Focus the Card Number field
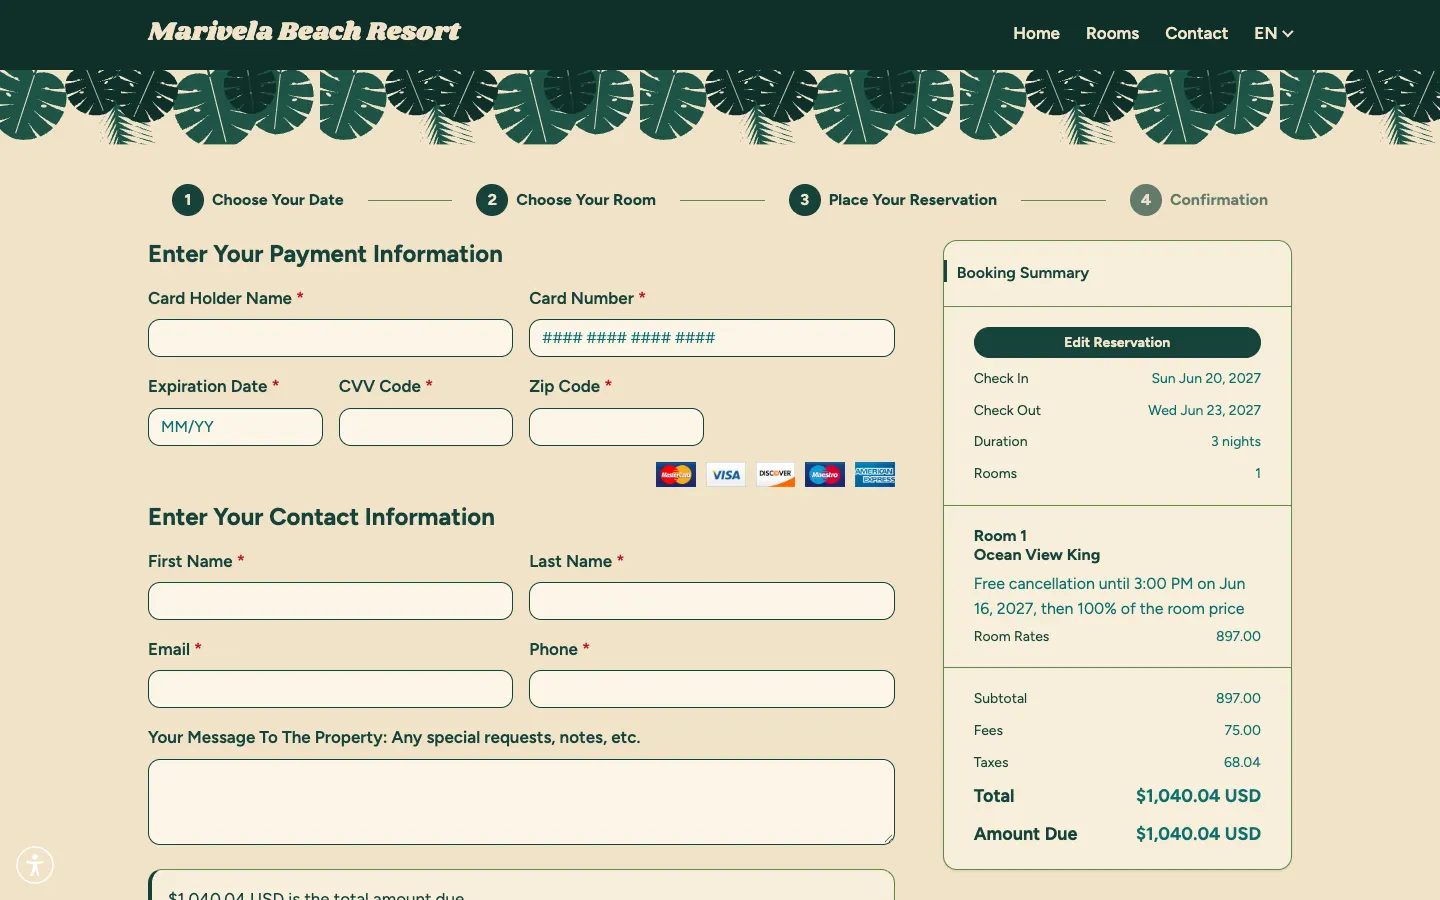 click(x=712, y=338)
